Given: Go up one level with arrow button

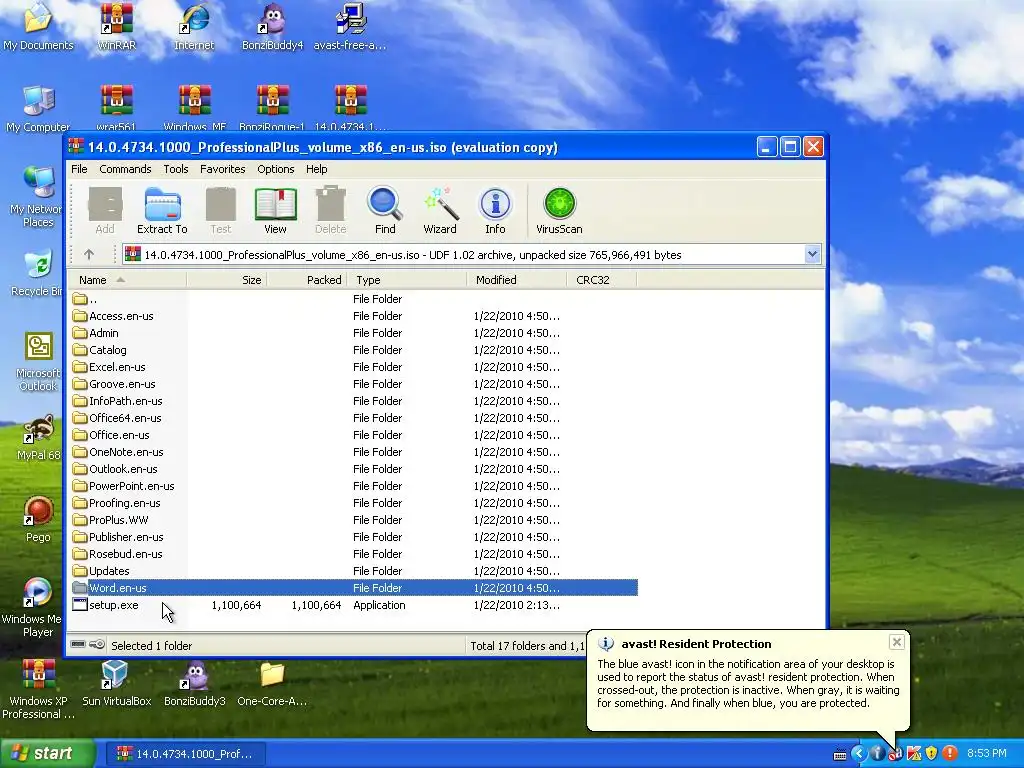Looking at the screenshot, I should (89, 255).
